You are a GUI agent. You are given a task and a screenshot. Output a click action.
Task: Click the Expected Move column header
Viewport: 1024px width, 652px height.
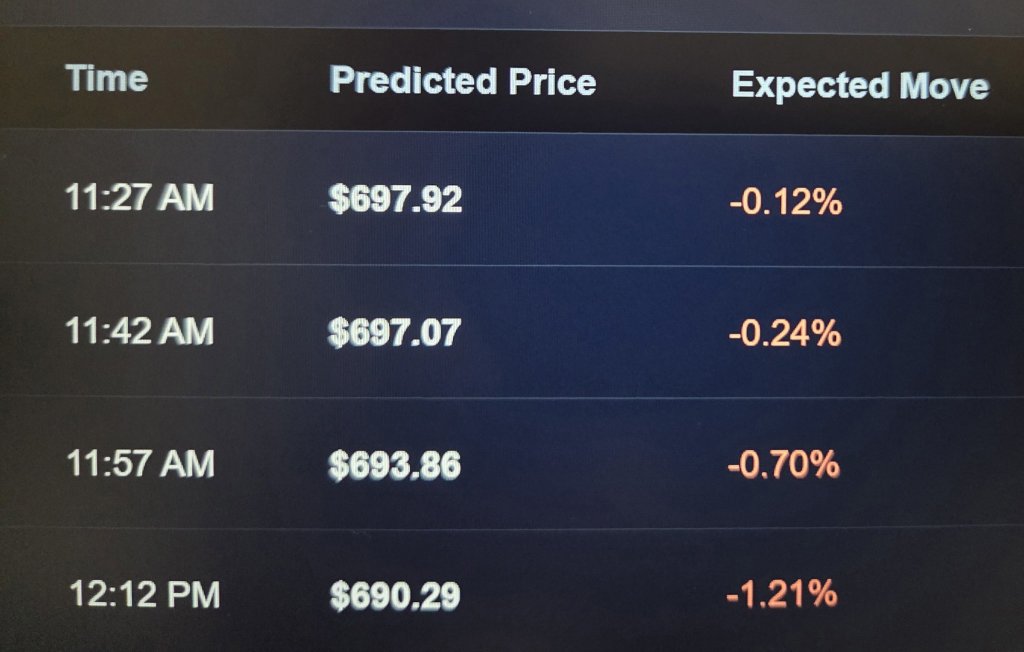pyautogui.click(x=860, y=86)
